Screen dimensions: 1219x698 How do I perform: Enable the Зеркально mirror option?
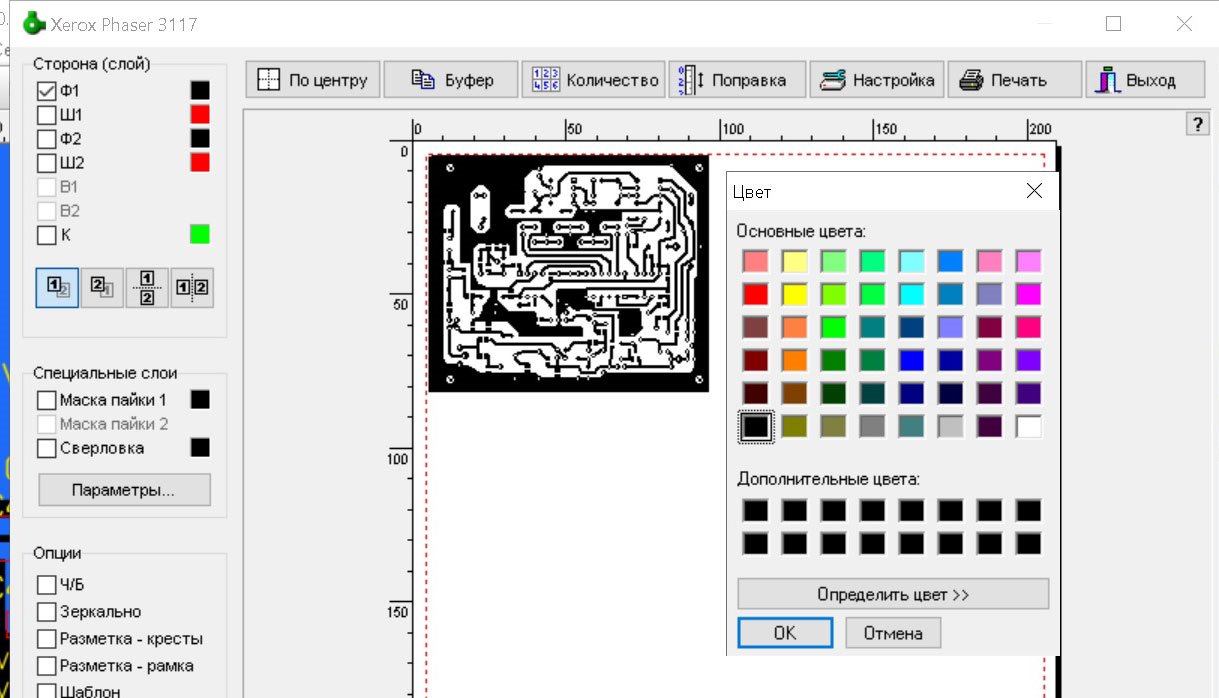[x=46, y=611]
